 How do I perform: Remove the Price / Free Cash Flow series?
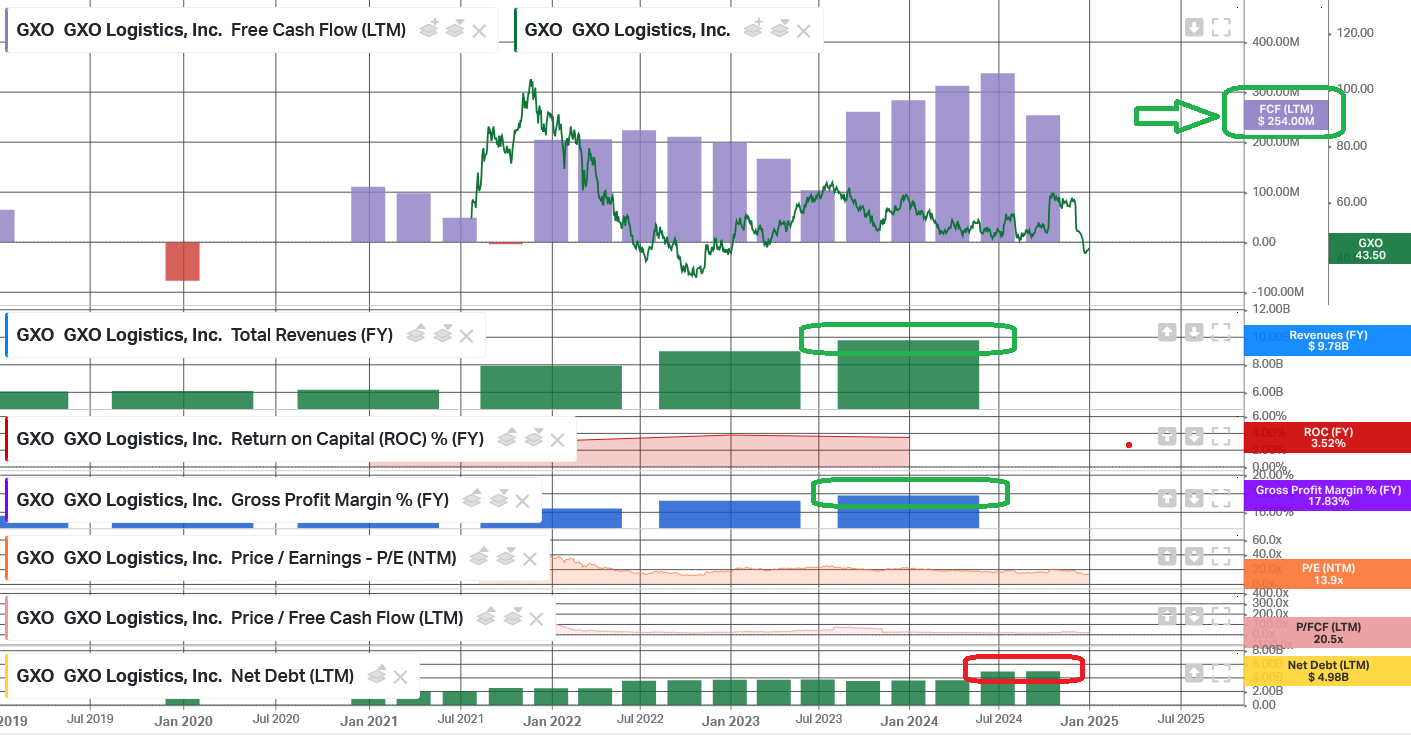536,618
